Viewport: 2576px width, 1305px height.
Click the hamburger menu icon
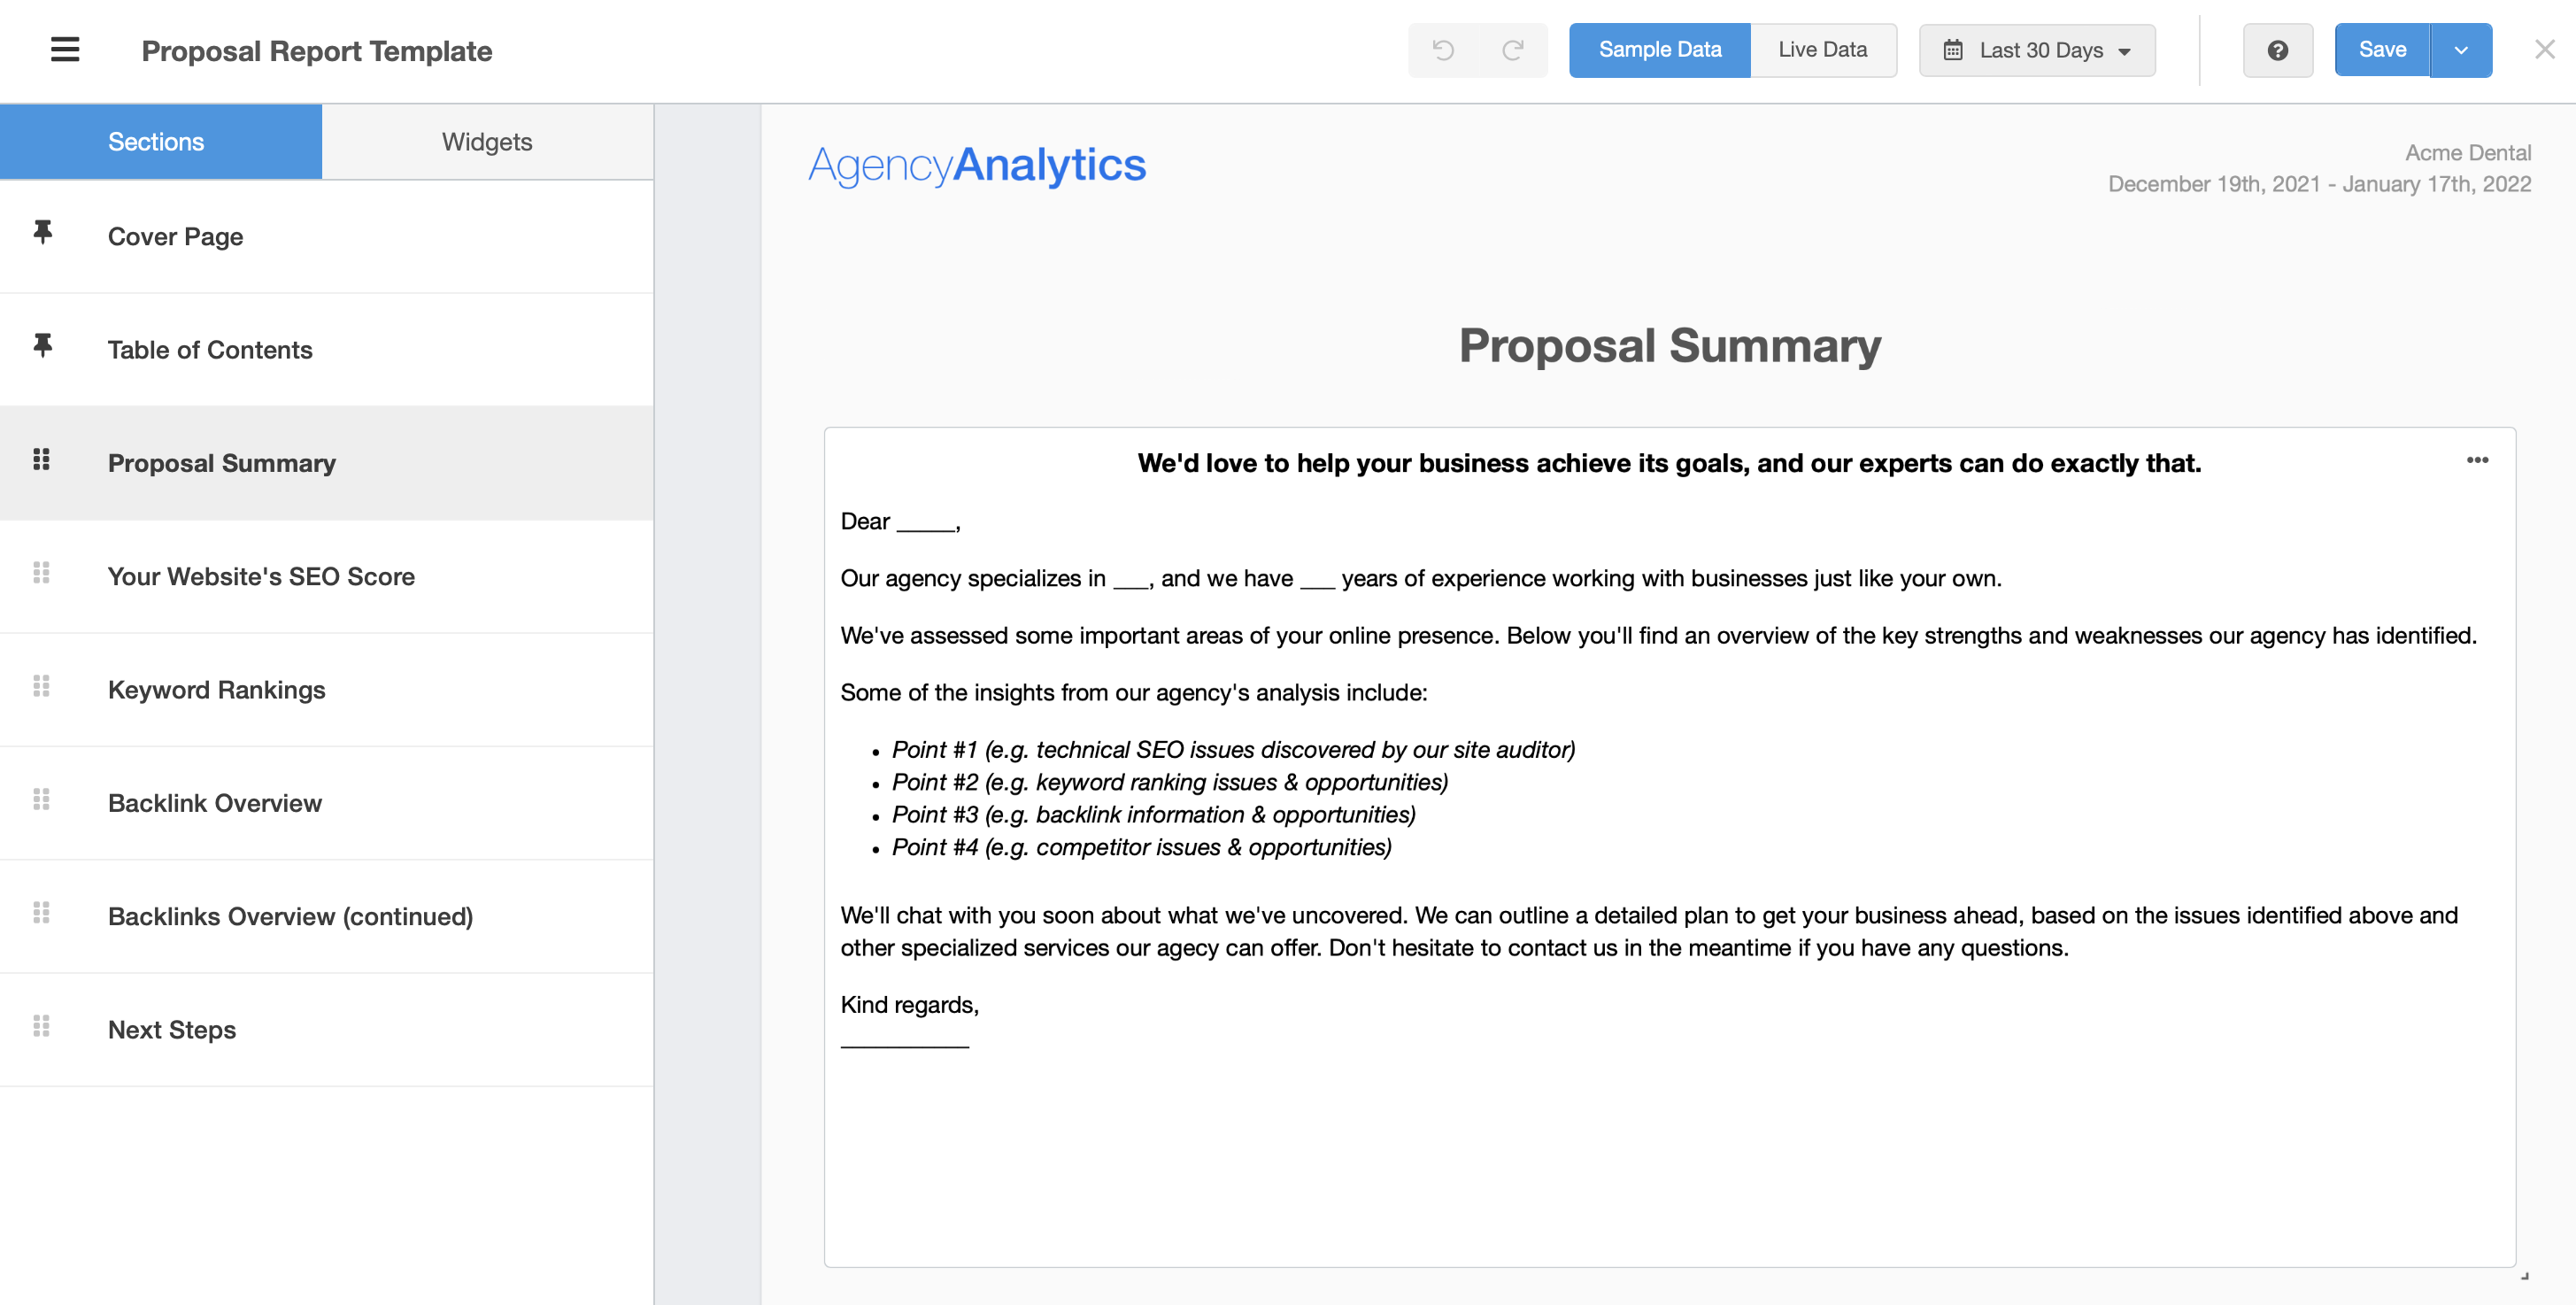[x=63, y=49]
